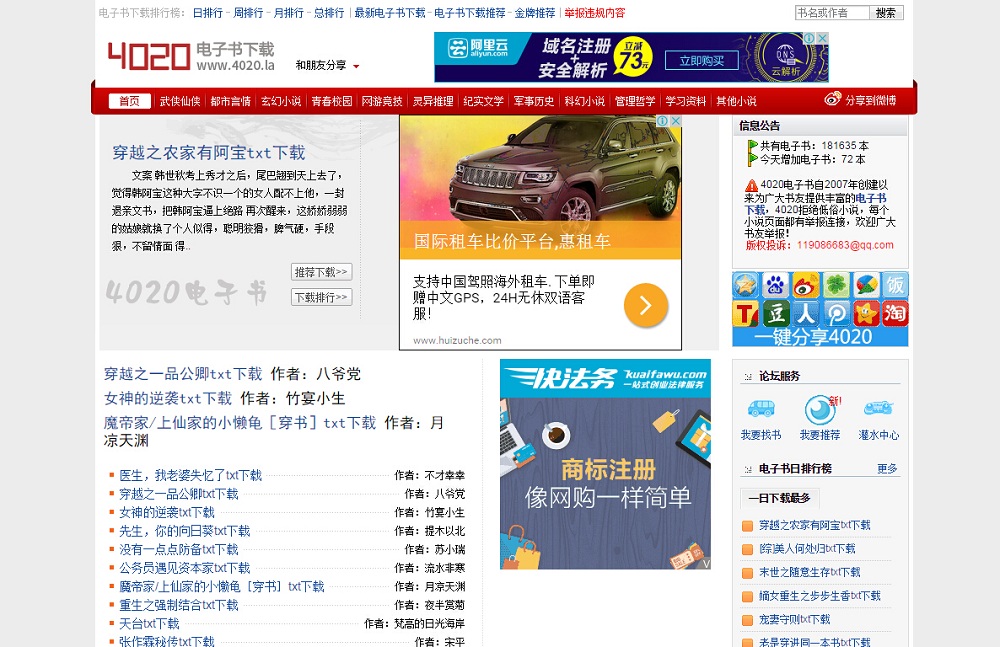This screenshot has height=647, width=1000.
Task: Share via Google Buzz bubble icon
Action: pos(865,285)
